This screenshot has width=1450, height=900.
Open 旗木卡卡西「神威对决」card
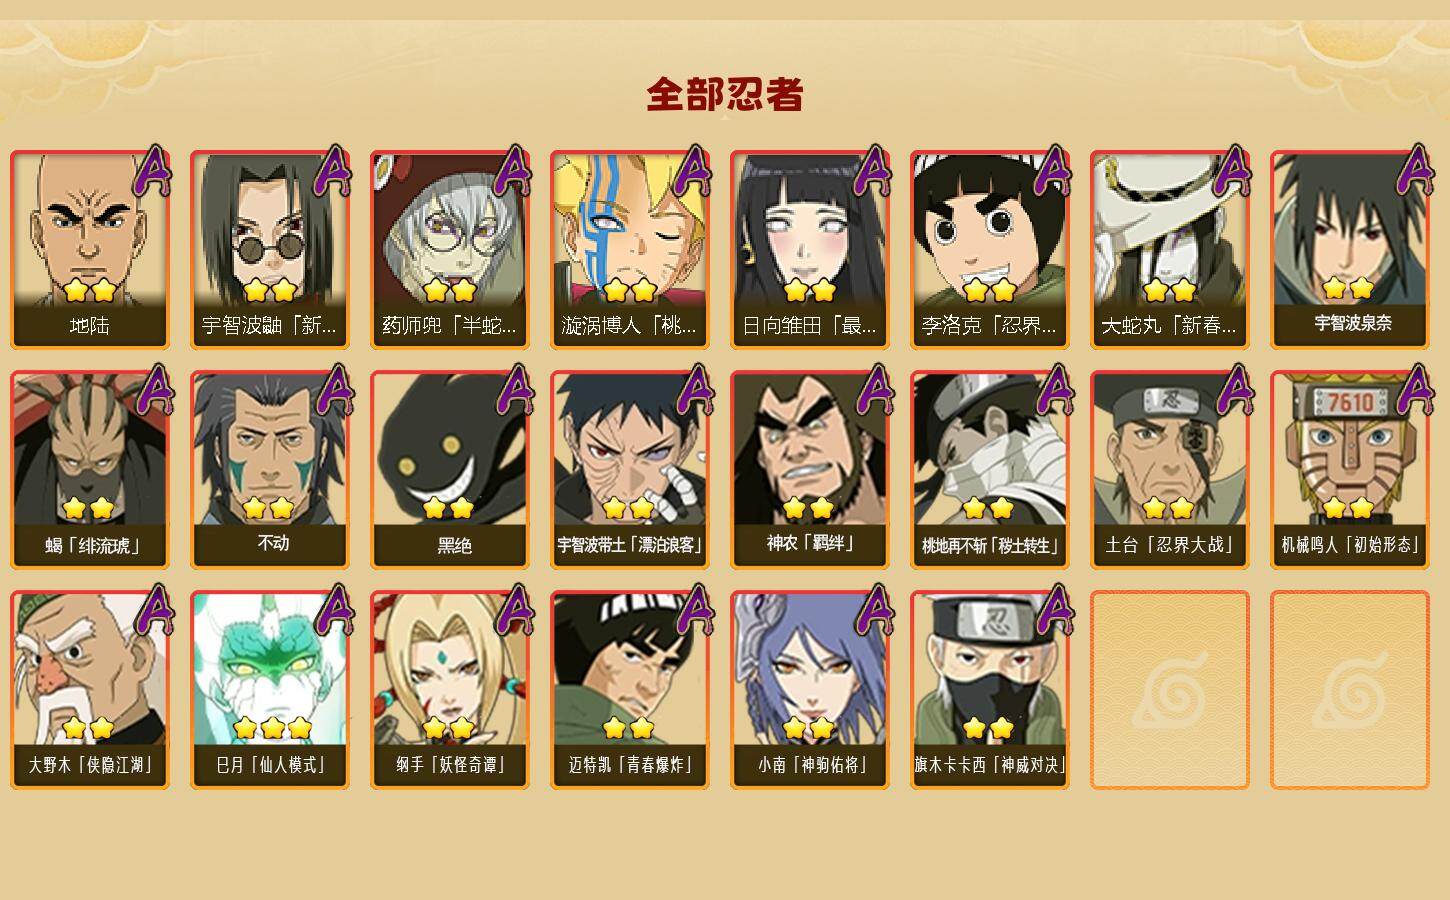(990, 689)
